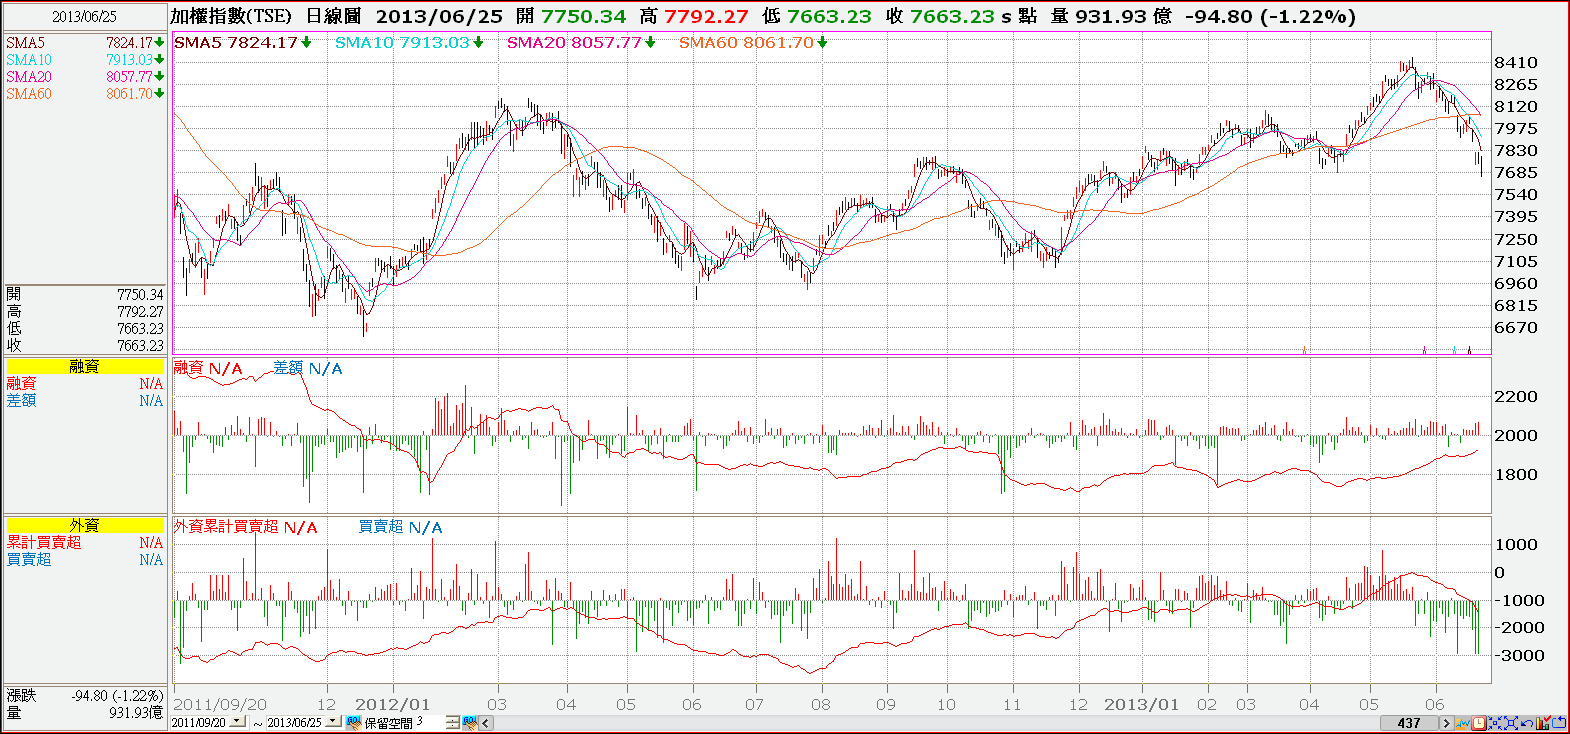Viewport: 1570px width, 734px height.
Task: Open the bar chart indicator settings icon
Action: click(1543, 722)
